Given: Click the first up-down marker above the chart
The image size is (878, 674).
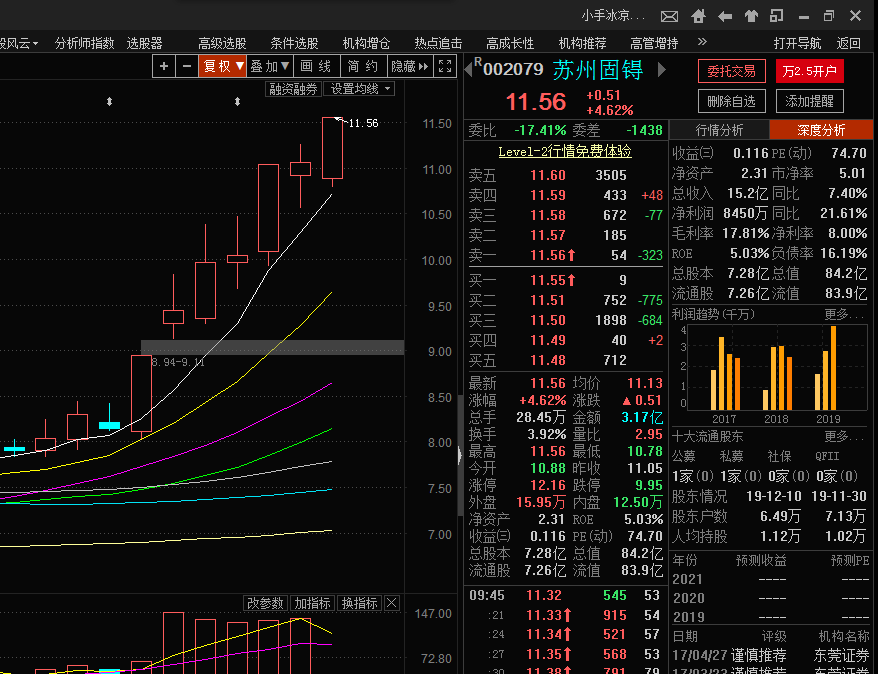Looking at the screenshot, I should (x=110, y=101).
